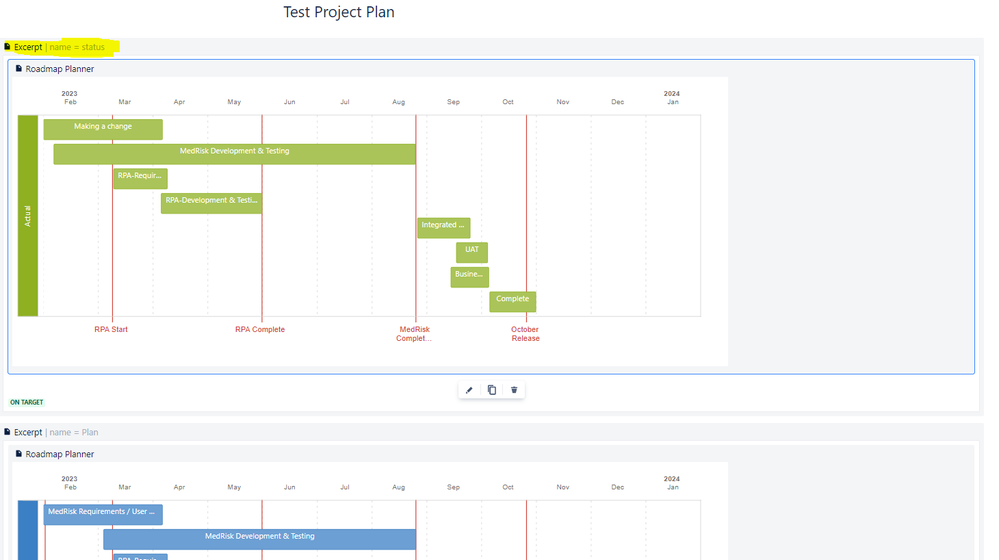Click the first 'Roadmap Planner' macro title
Image resolution: width=999 pixels, height=560 pixels.
click(59, 69)
